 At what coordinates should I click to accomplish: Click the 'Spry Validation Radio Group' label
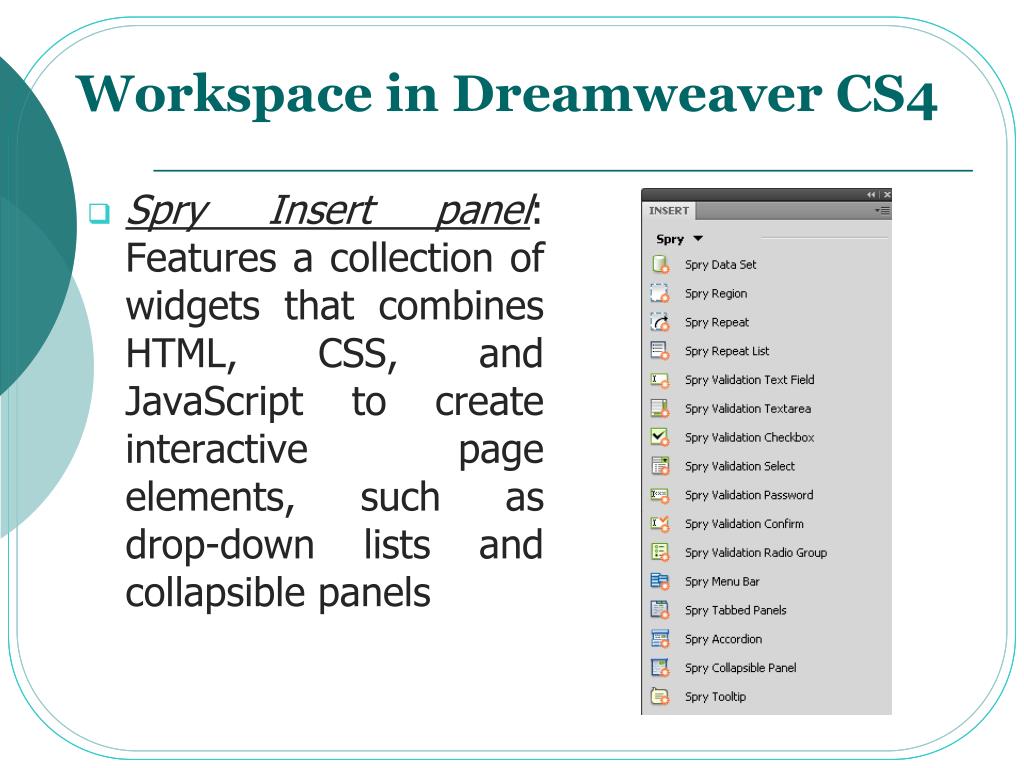tap(756, 552)
